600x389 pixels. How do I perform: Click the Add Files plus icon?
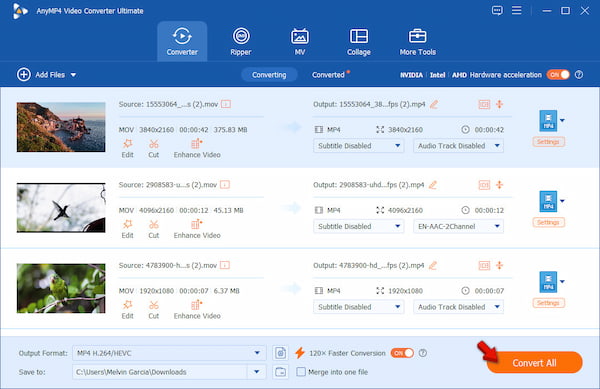point(24,75)
